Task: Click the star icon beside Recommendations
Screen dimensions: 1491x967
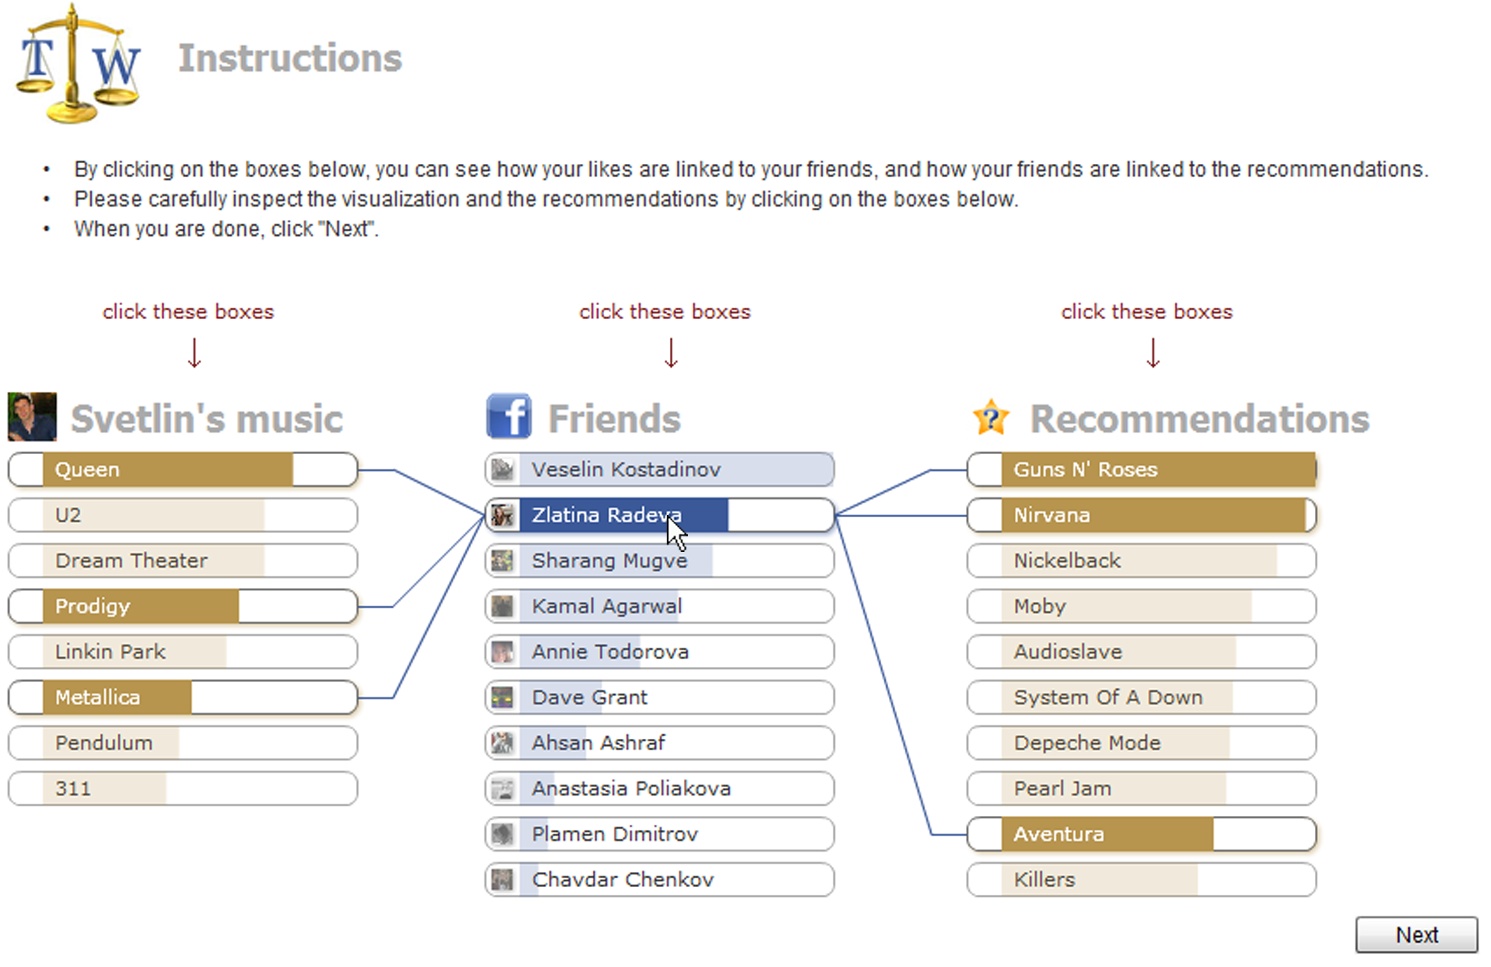Action: (x=991, y=417)
